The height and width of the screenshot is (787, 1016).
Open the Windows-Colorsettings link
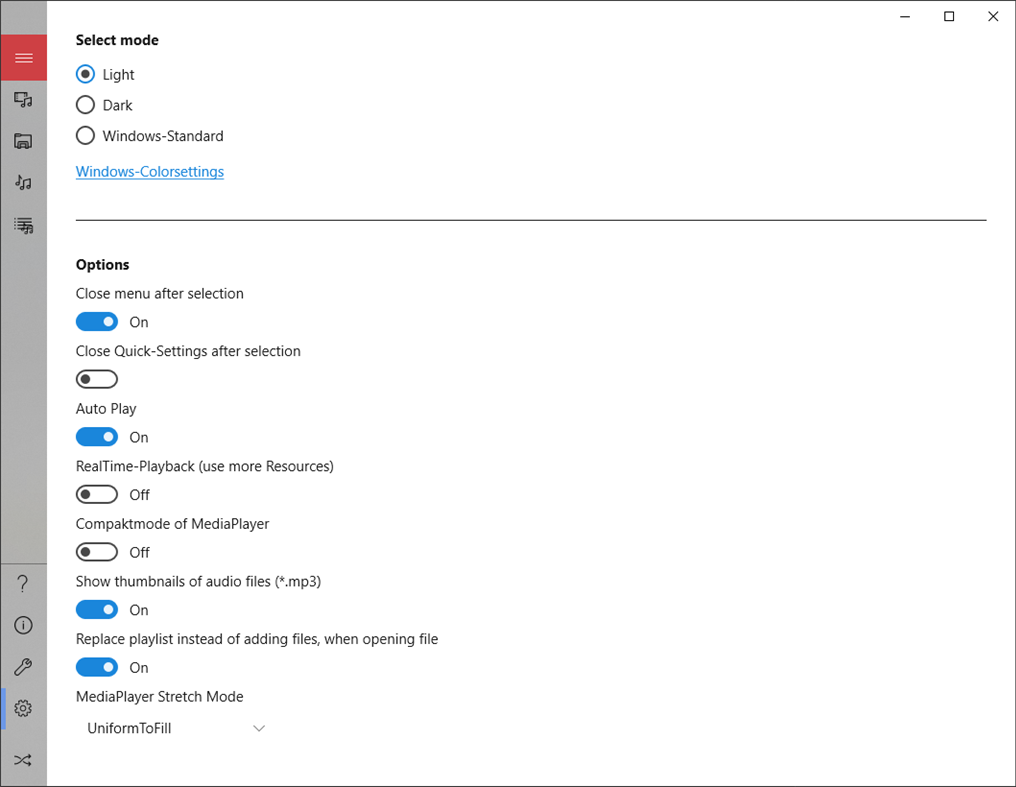click(x=150, y=172)
